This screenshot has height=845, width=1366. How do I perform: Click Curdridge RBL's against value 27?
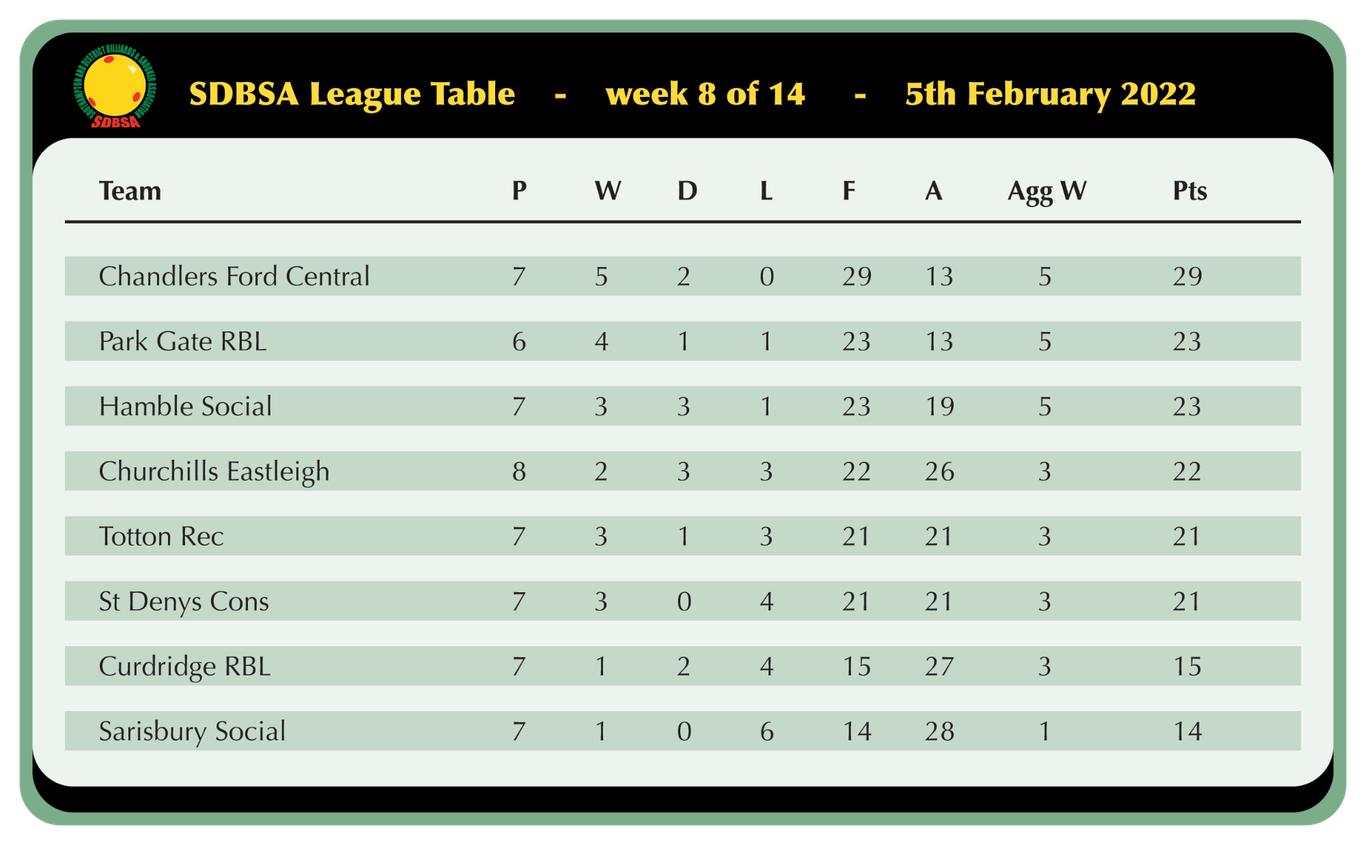939,666
